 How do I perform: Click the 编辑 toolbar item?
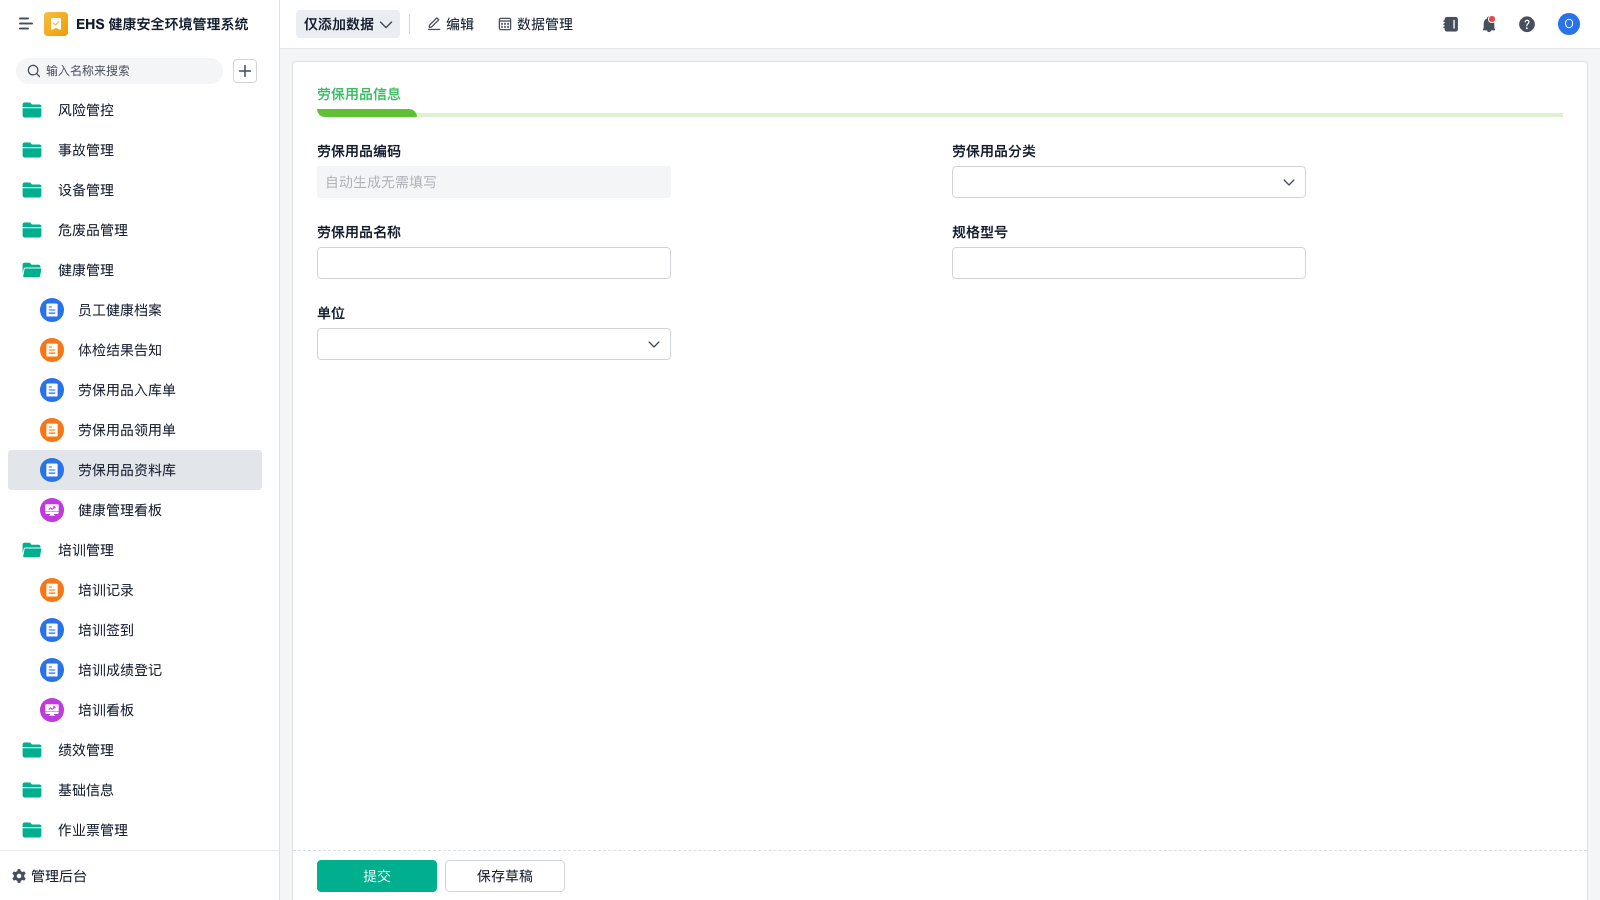pyautogui.click(x=450, y=24)
